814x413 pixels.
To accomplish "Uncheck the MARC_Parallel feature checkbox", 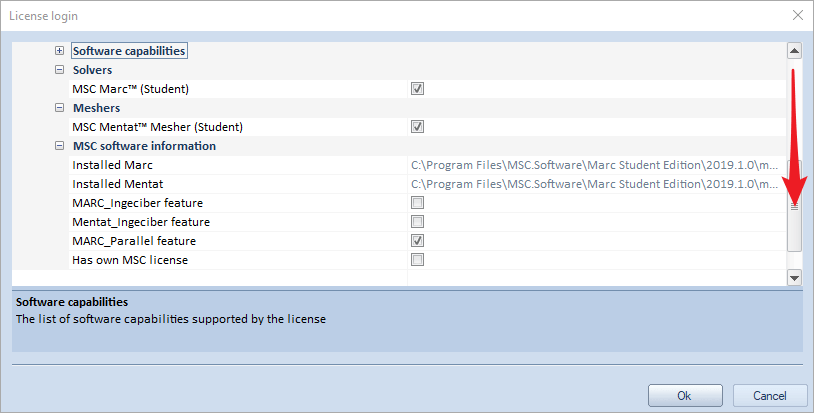I will pos(418,241).
